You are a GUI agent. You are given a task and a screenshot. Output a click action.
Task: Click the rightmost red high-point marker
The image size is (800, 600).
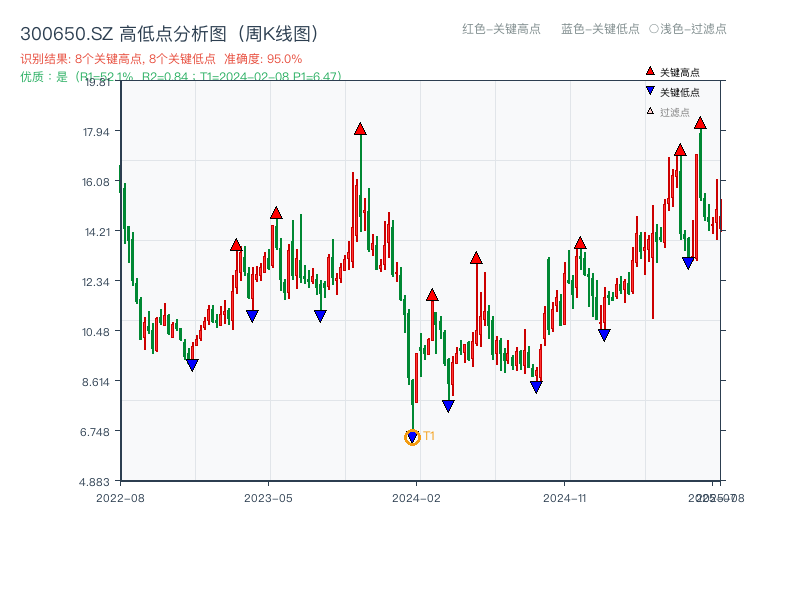(x=700, y=123)
